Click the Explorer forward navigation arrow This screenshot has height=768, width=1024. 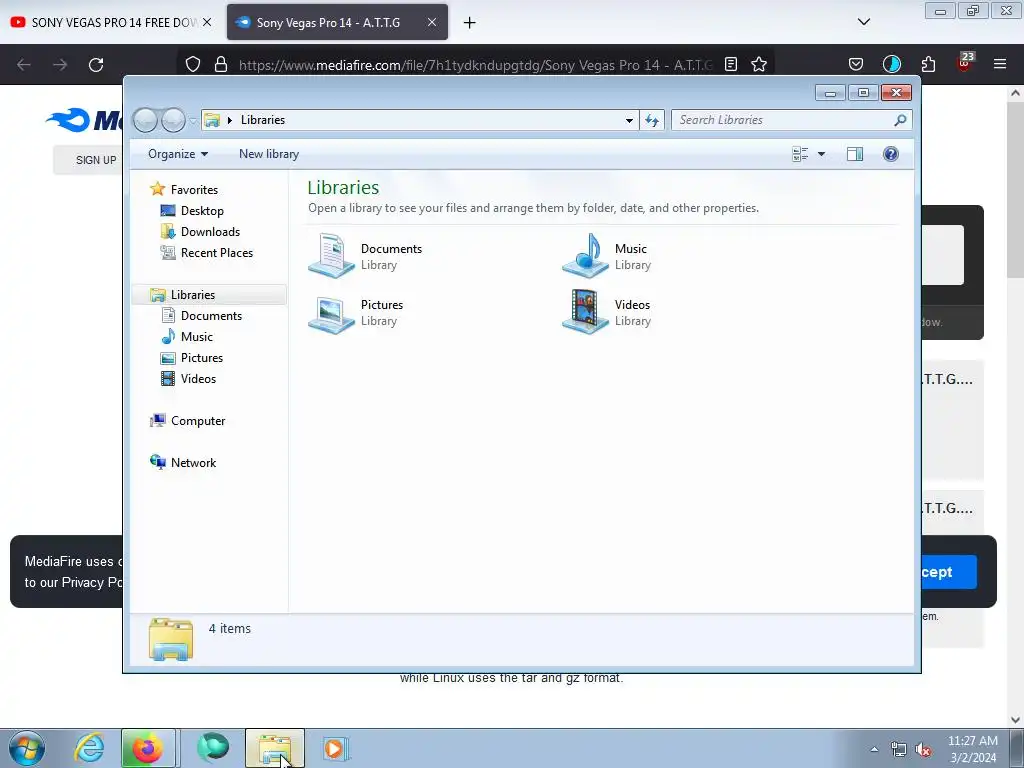pyautogui.click(x=173, y=120)
